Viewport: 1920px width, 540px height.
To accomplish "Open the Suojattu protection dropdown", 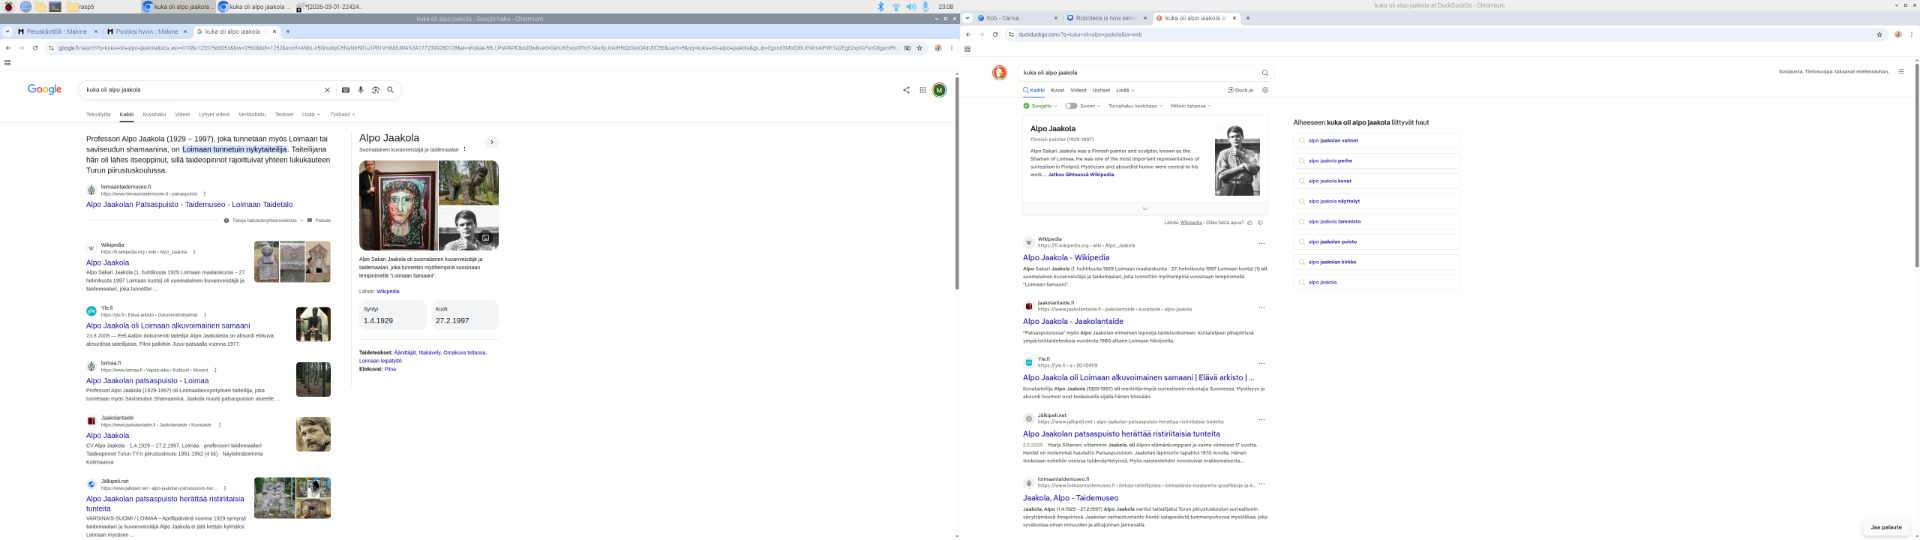I will coord(1039,106).
